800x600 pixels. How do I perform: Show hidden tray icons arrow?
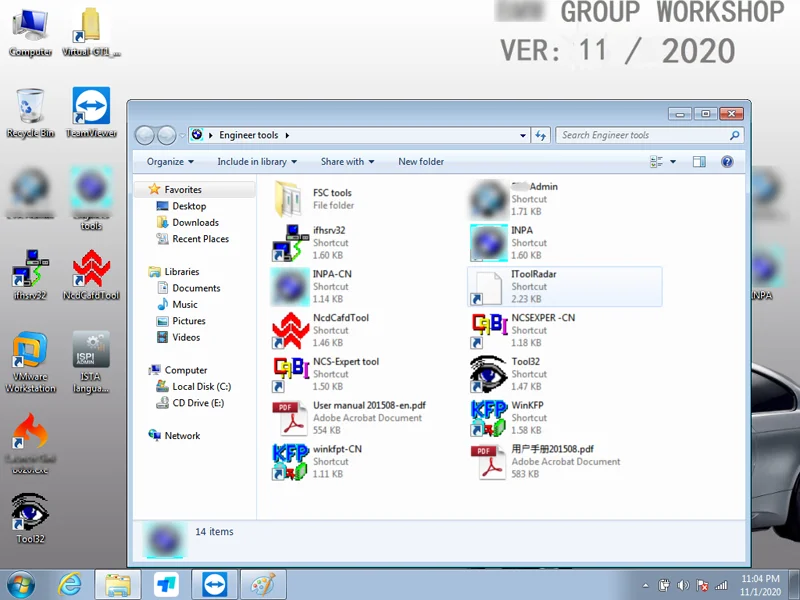[x=645, y=585]
